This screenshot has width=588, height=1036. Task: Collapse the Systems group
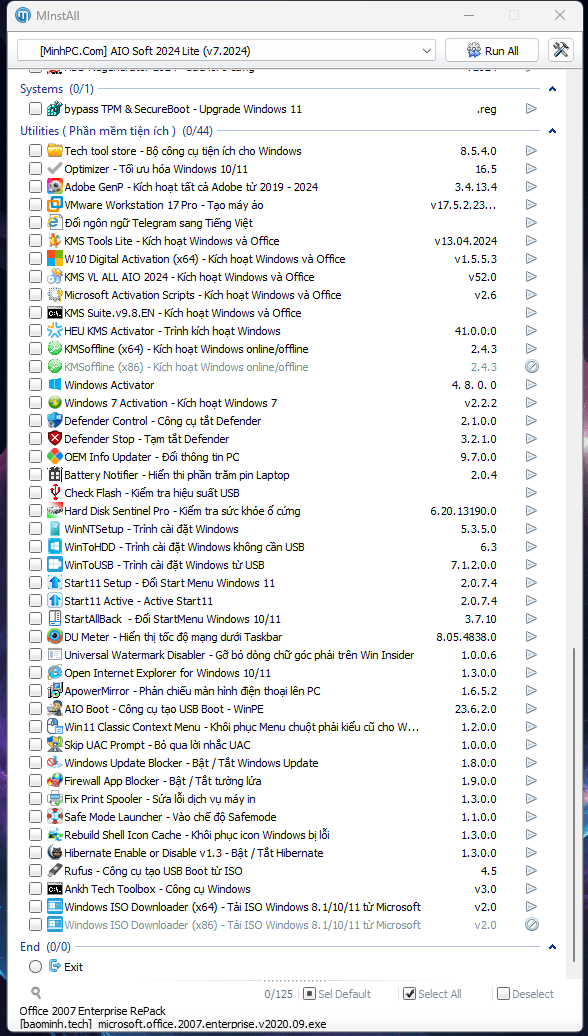click(x=553, y=89)
